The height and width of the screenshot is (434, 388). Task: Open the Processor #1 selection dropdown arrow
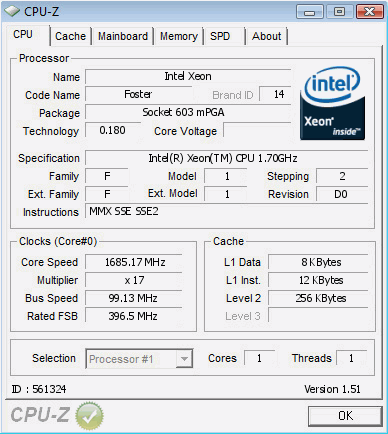(x=184, y=359)
